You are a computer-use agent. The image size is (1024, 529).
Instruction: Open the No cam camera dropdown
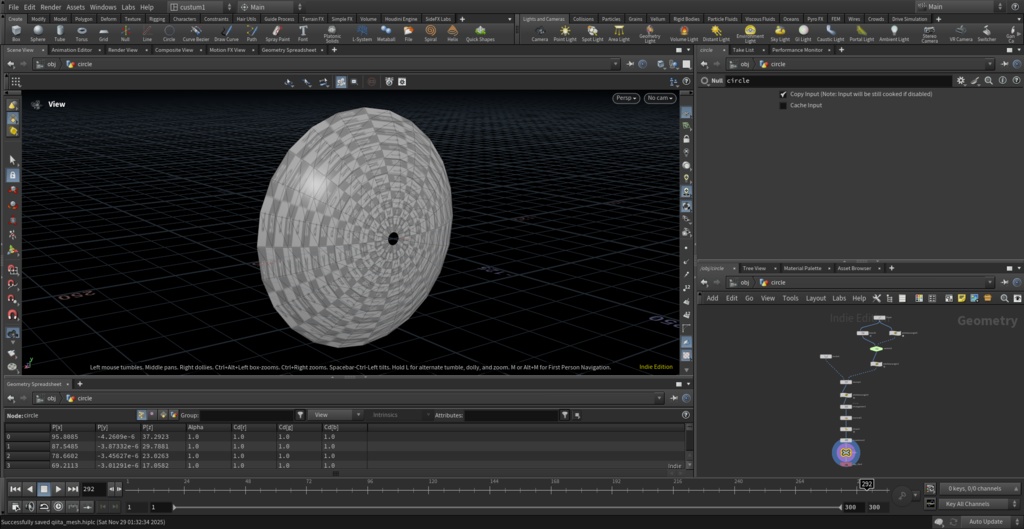click(x=660, y=98)
